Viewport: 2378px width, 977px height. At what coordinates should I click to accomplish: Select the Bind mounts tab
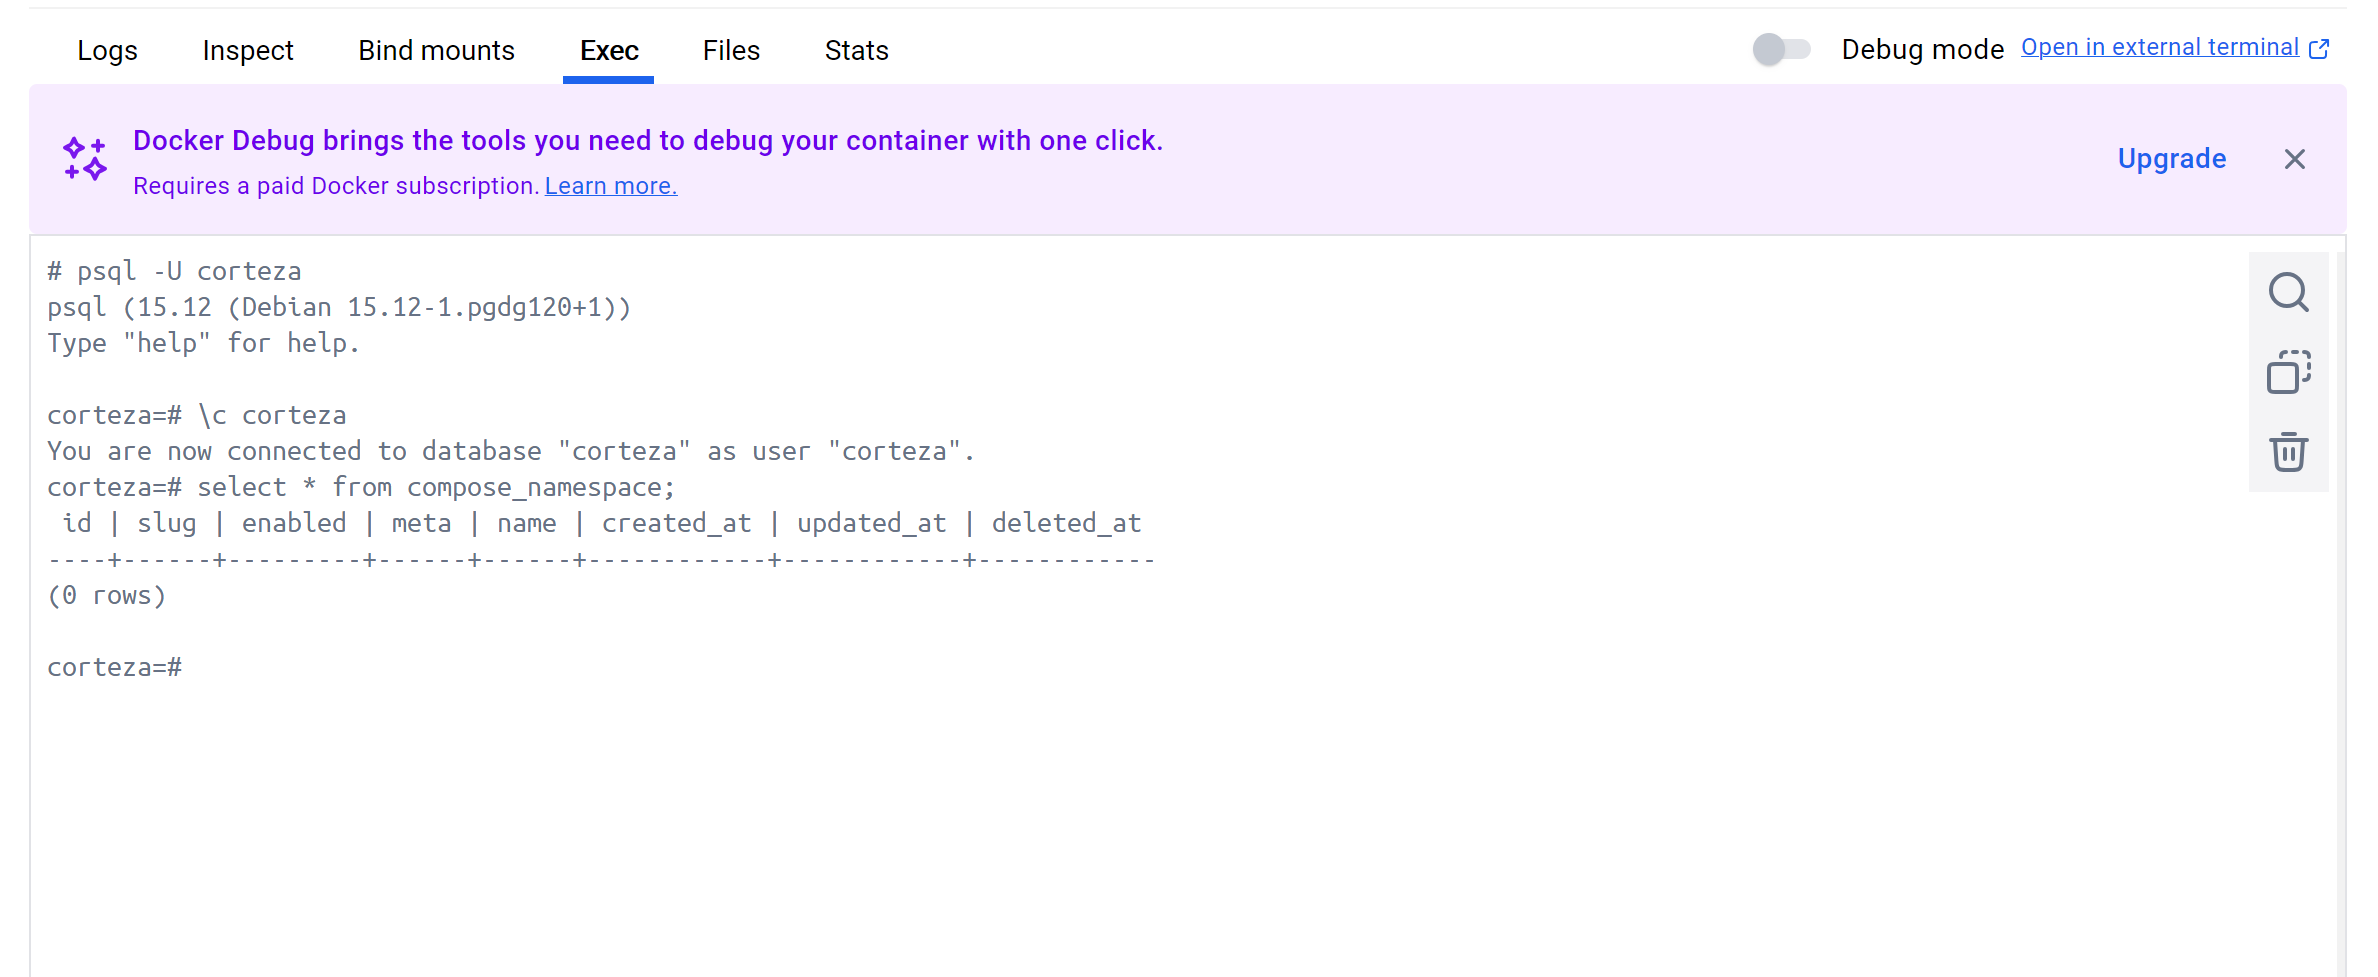(x=436, y=50)
